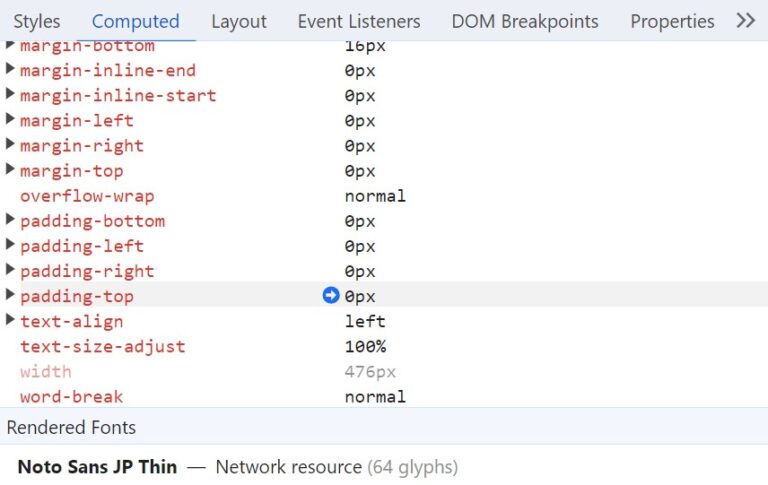Expand the padding-left property

11,245
